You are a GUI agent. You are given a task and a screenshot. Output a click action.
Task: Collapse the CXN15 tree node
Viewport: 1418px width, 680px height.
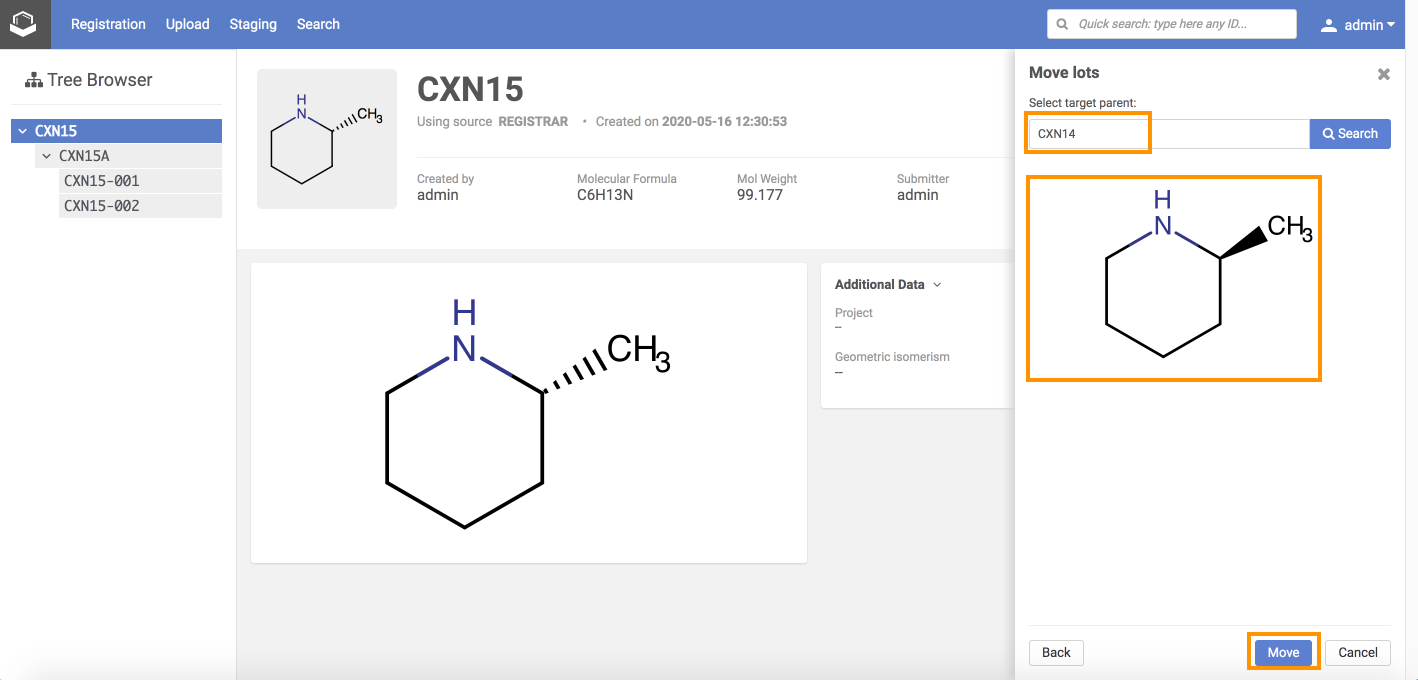(23, 131)
